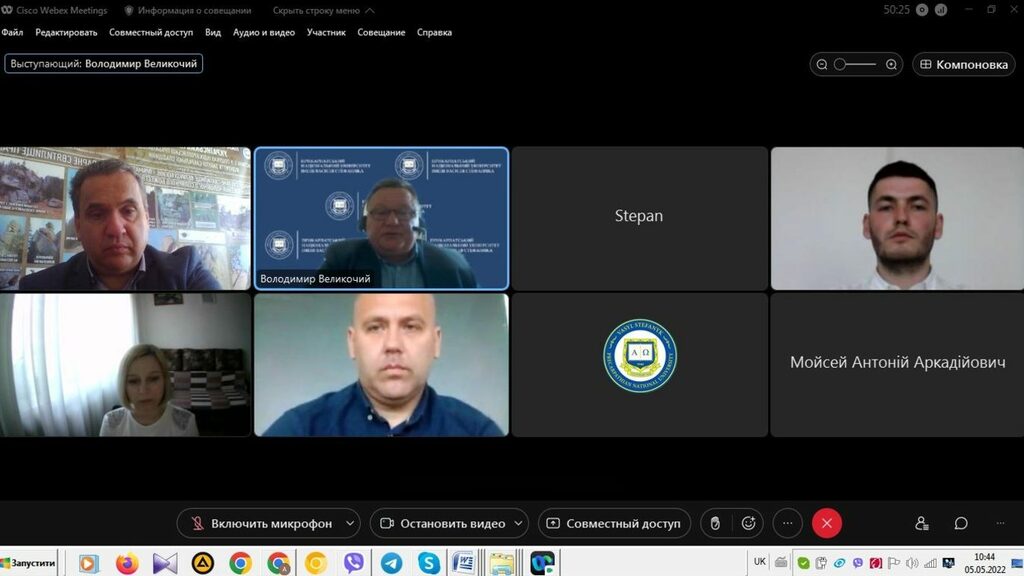Select Володимир Великочий's video tile
The image size is (1024, 576).
click(381, 218)
